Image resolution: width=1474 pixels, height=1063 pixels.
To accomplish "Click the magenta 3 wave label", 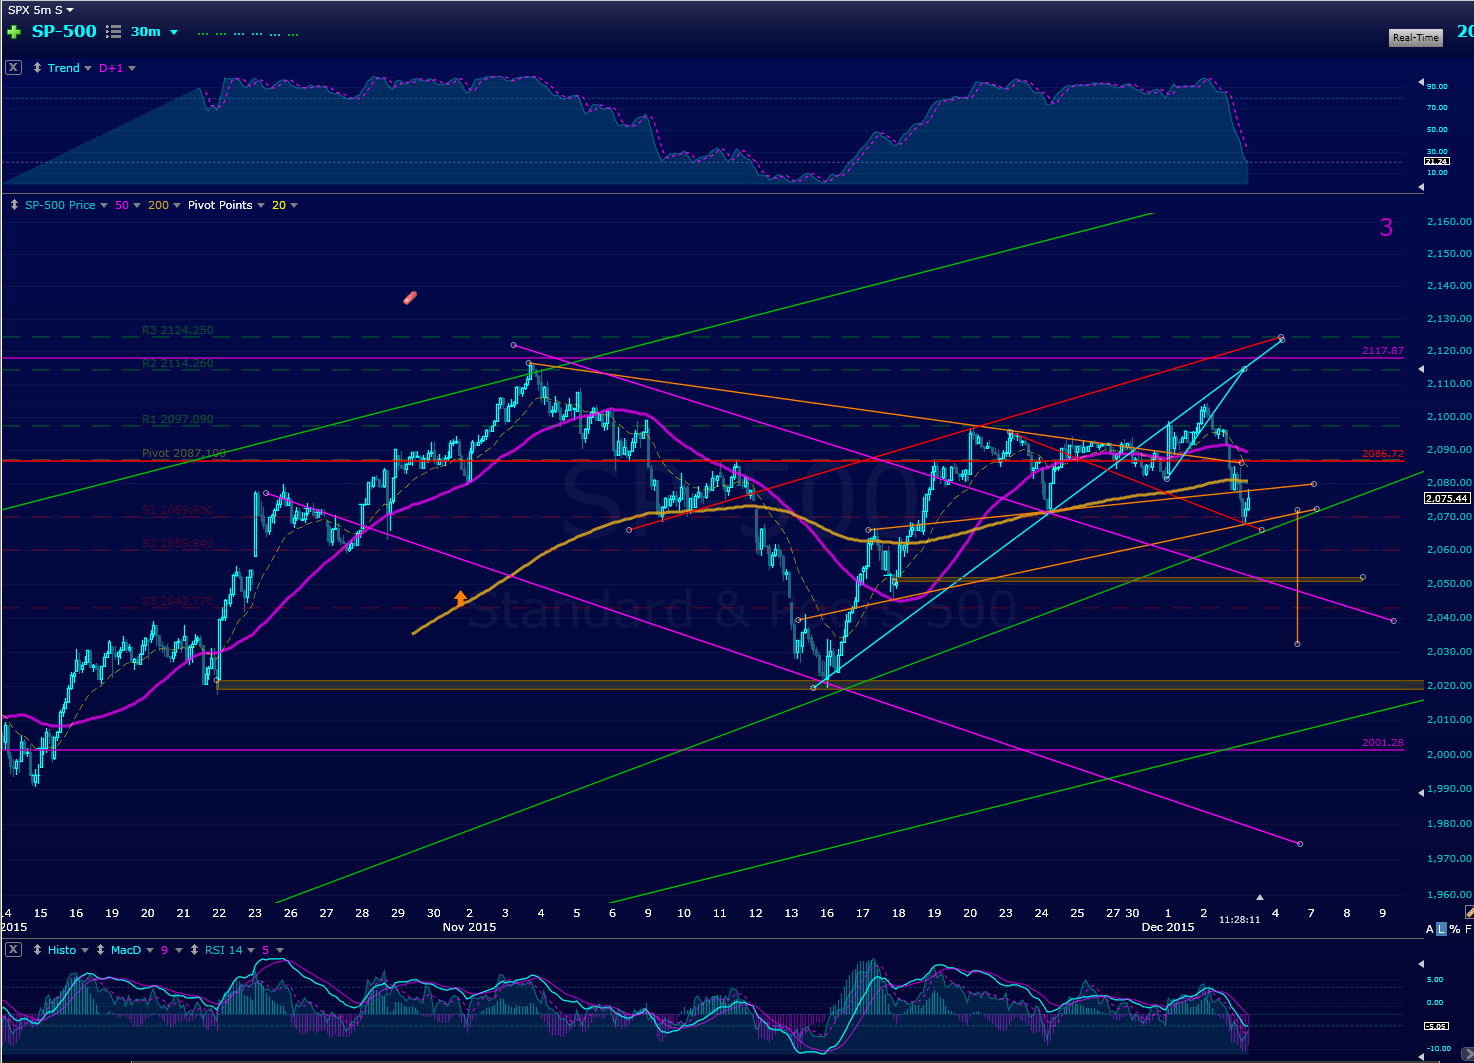I will [x=1386, y=227].
